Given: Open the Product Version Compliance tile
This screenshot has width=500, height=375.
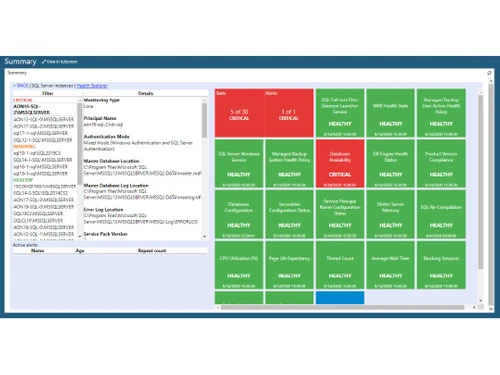Looking at the screenshot, I should pos(441,164).
